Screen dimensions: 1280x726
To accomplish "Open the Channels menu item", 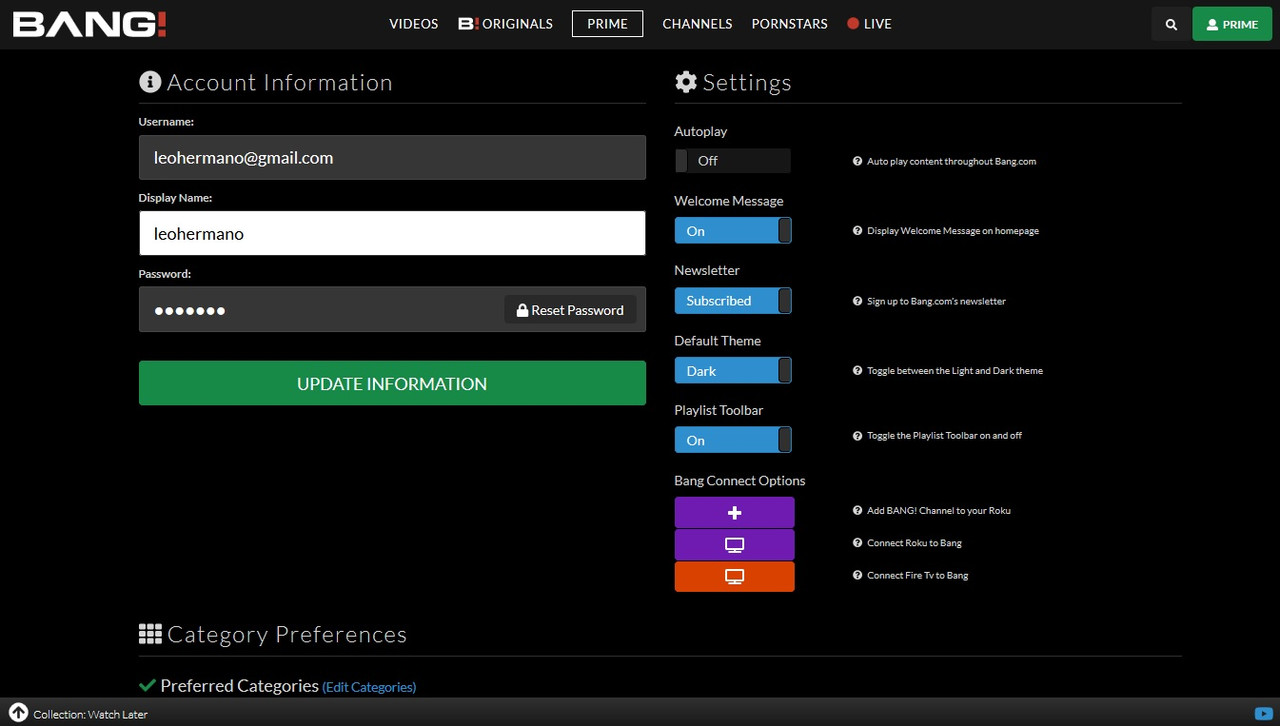I will tap(697, 24).
